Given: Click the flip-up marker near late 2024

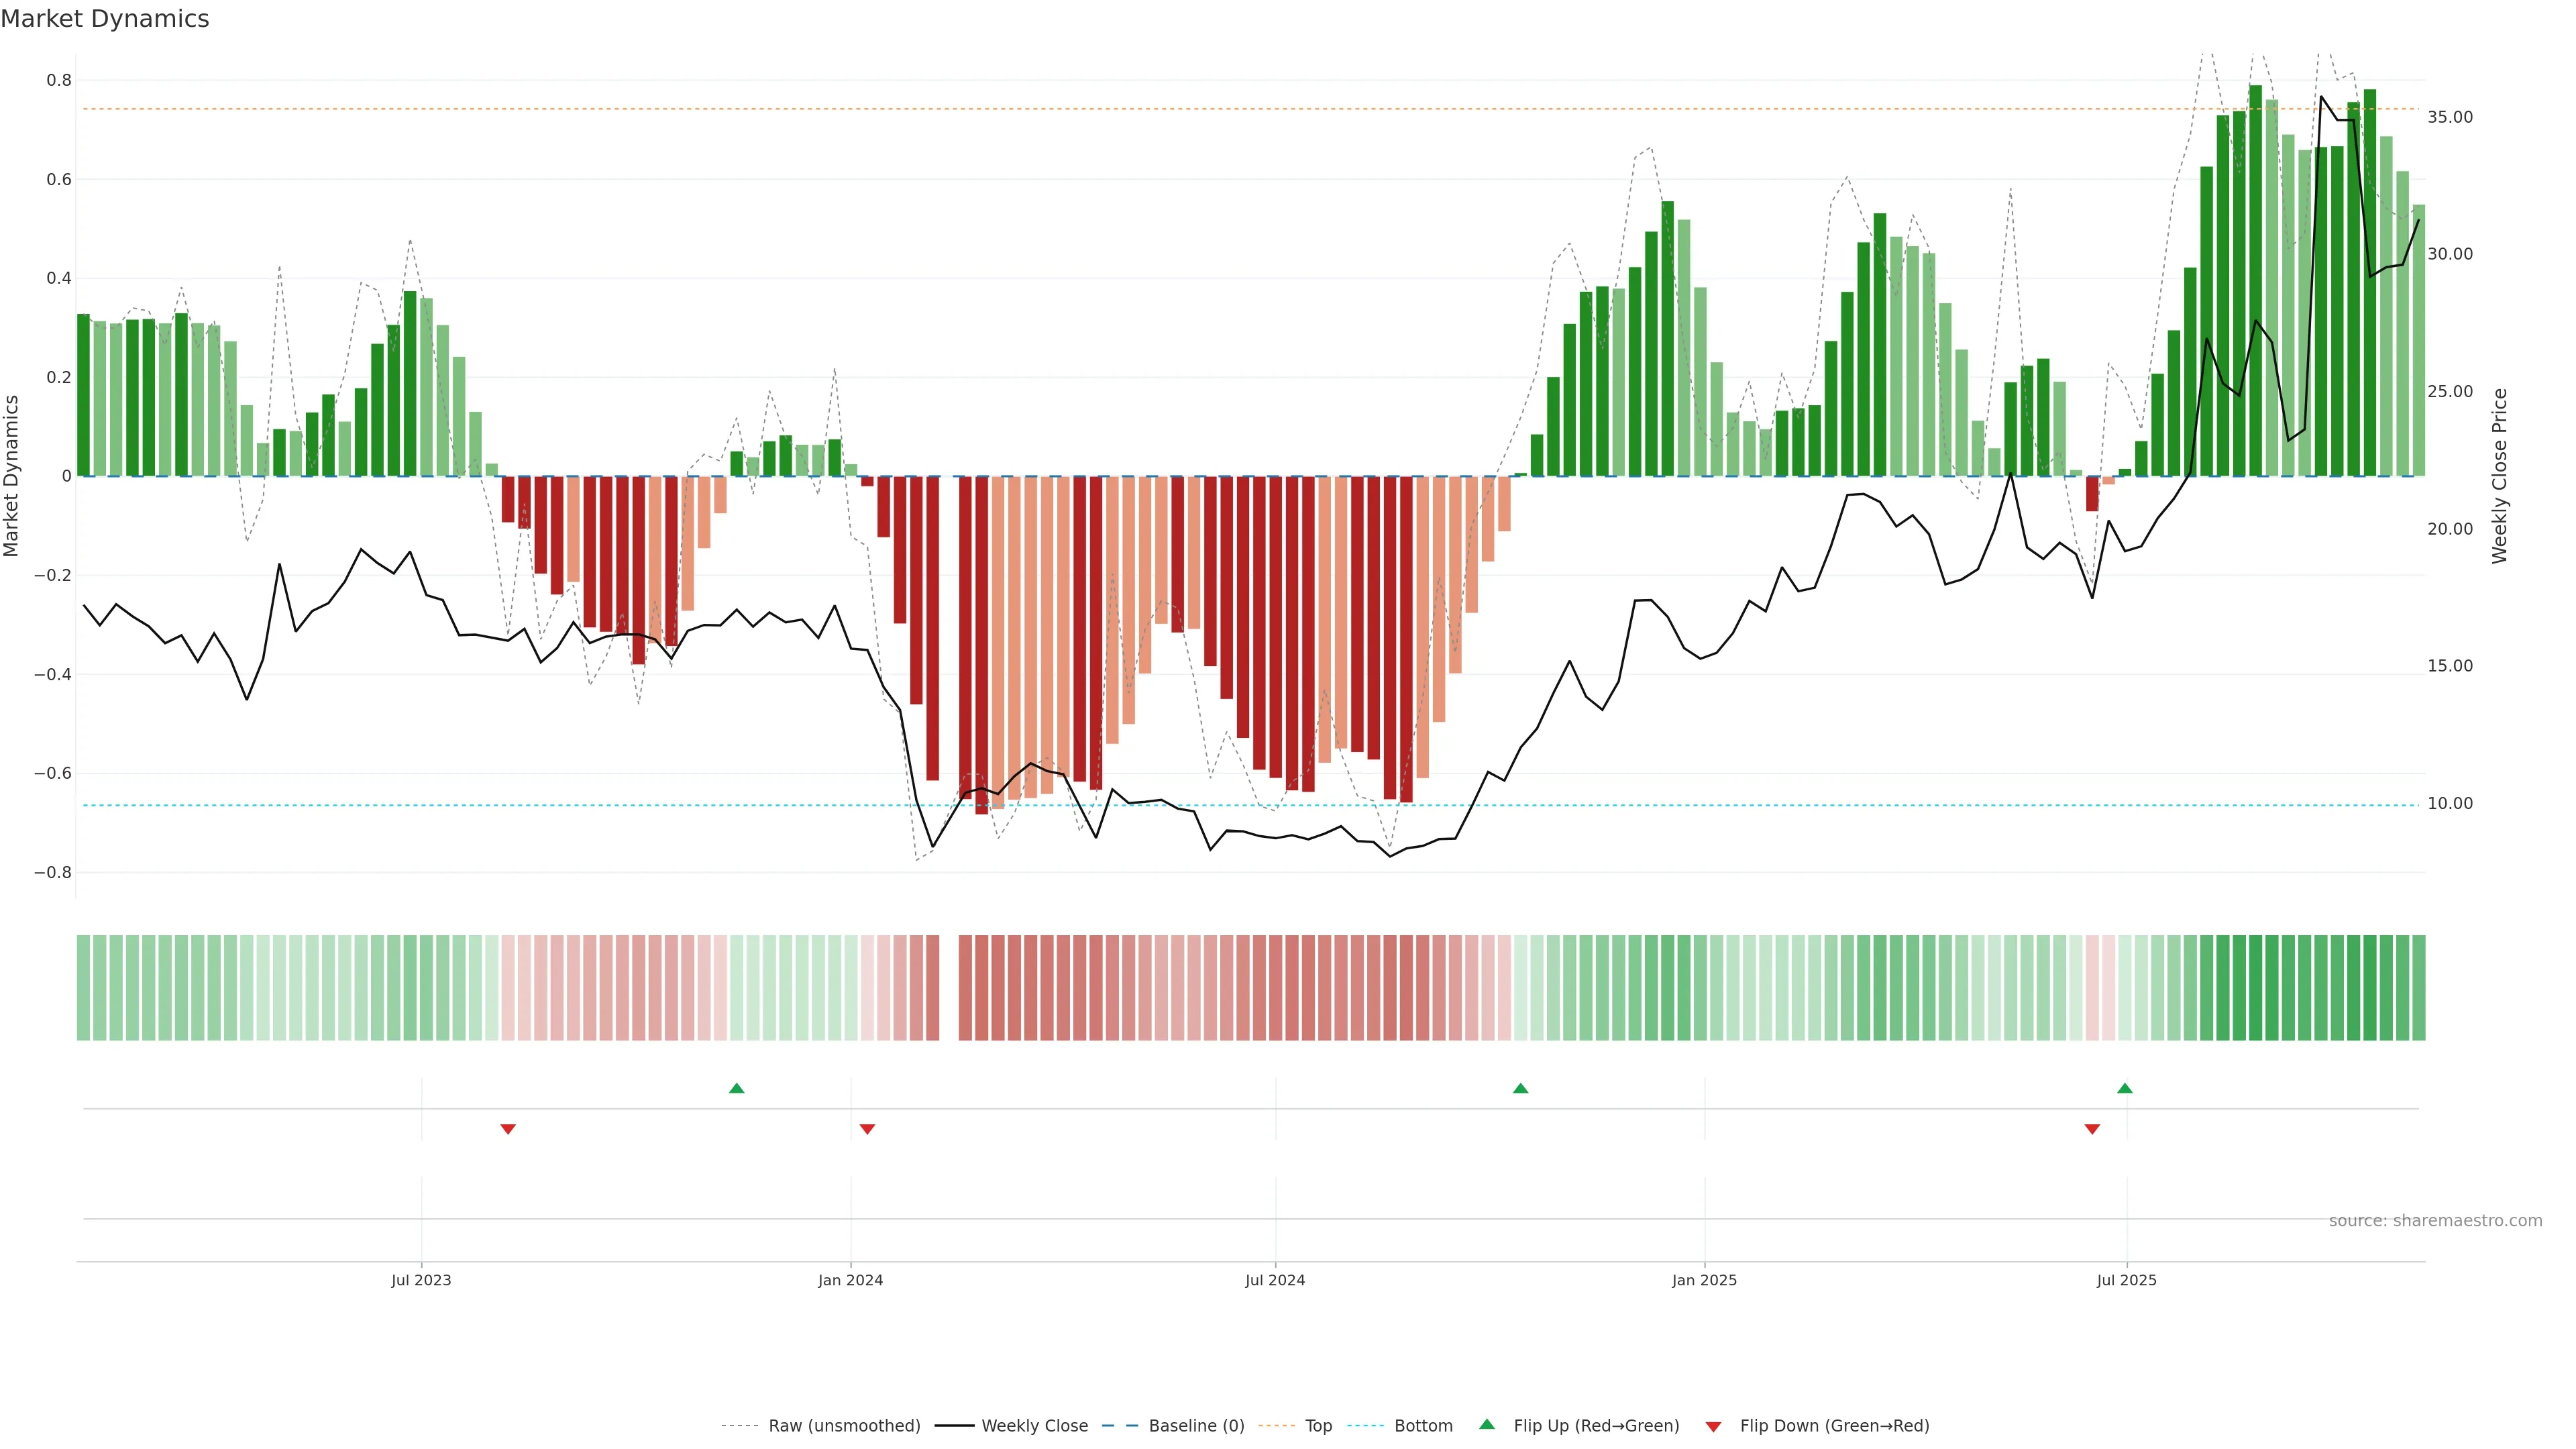Looking at the screenshot, I should click(x=1520, y=1088).
